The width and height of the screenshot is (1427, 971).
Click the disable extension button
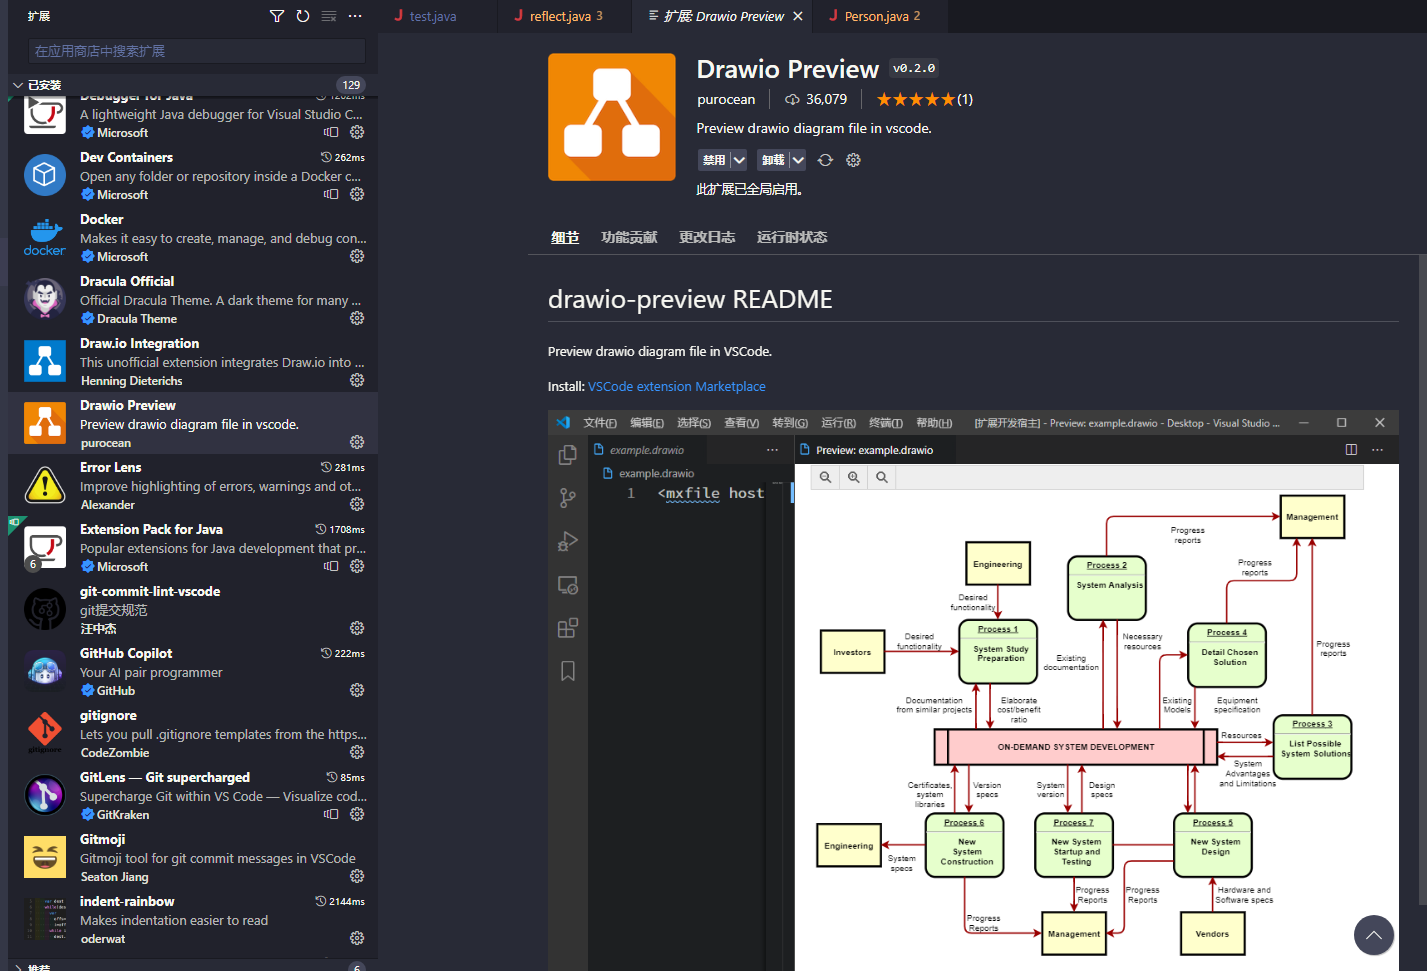pos(714,160)
